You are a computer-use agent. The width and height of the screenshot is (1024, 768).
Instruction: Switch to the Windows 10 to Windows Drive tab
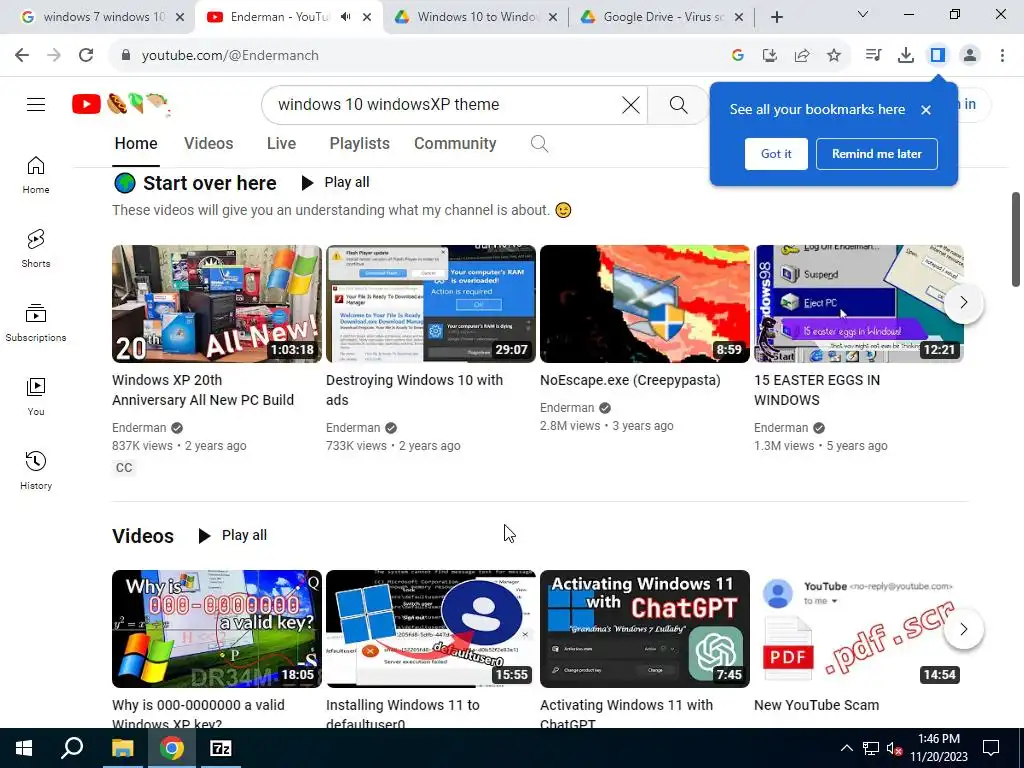(x=475, y=17)
